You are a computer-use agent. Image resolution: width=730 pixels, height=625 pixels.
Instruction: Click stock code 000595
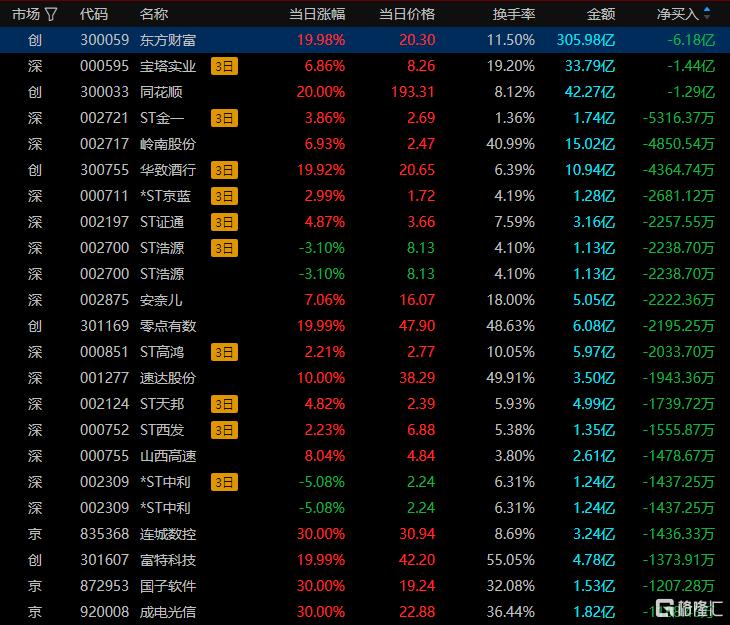(104, 66)
